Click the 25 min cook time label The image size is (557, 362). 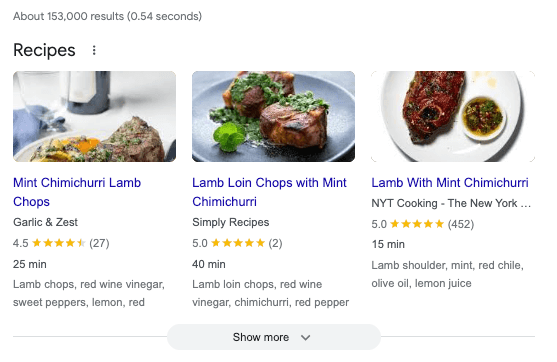pos(30,264)
